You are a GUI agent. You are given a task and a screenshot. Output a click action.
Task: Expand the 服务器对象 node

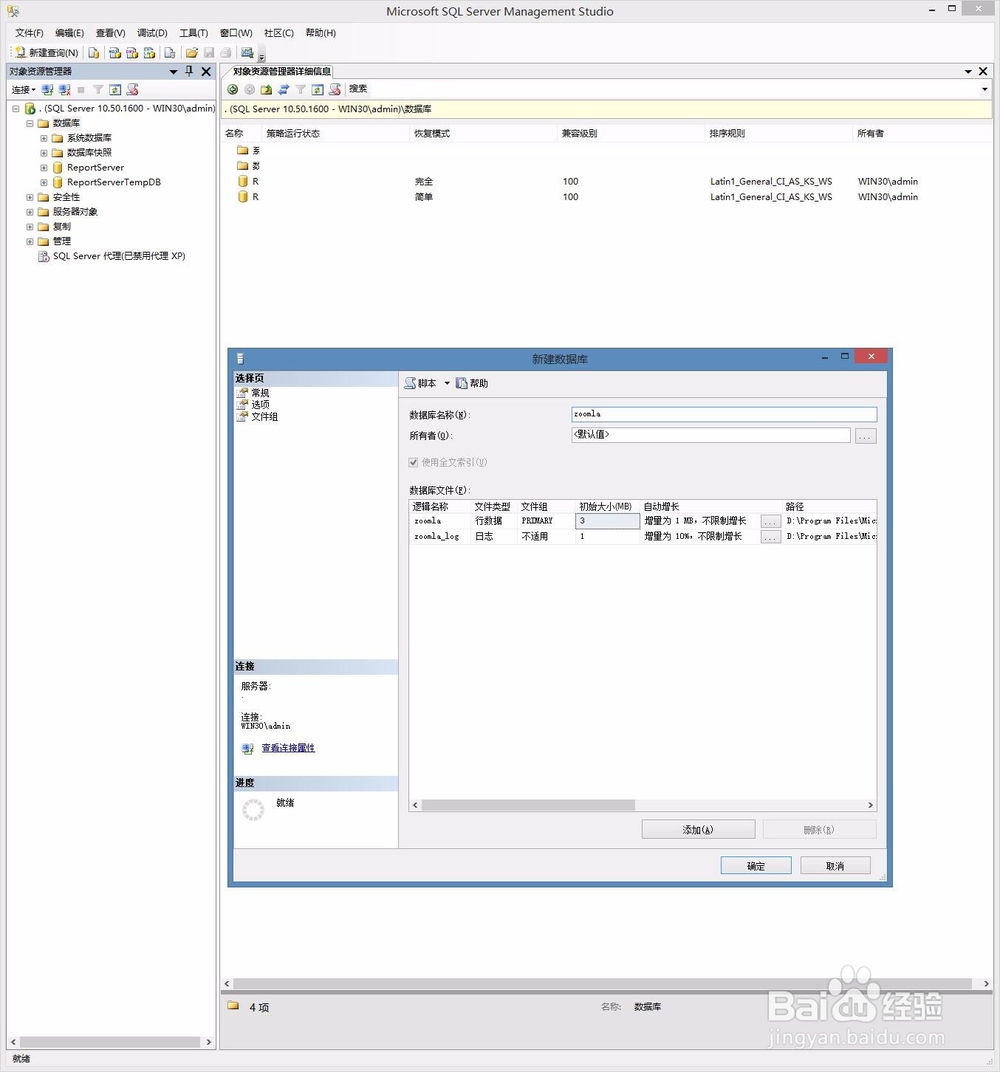29,212
